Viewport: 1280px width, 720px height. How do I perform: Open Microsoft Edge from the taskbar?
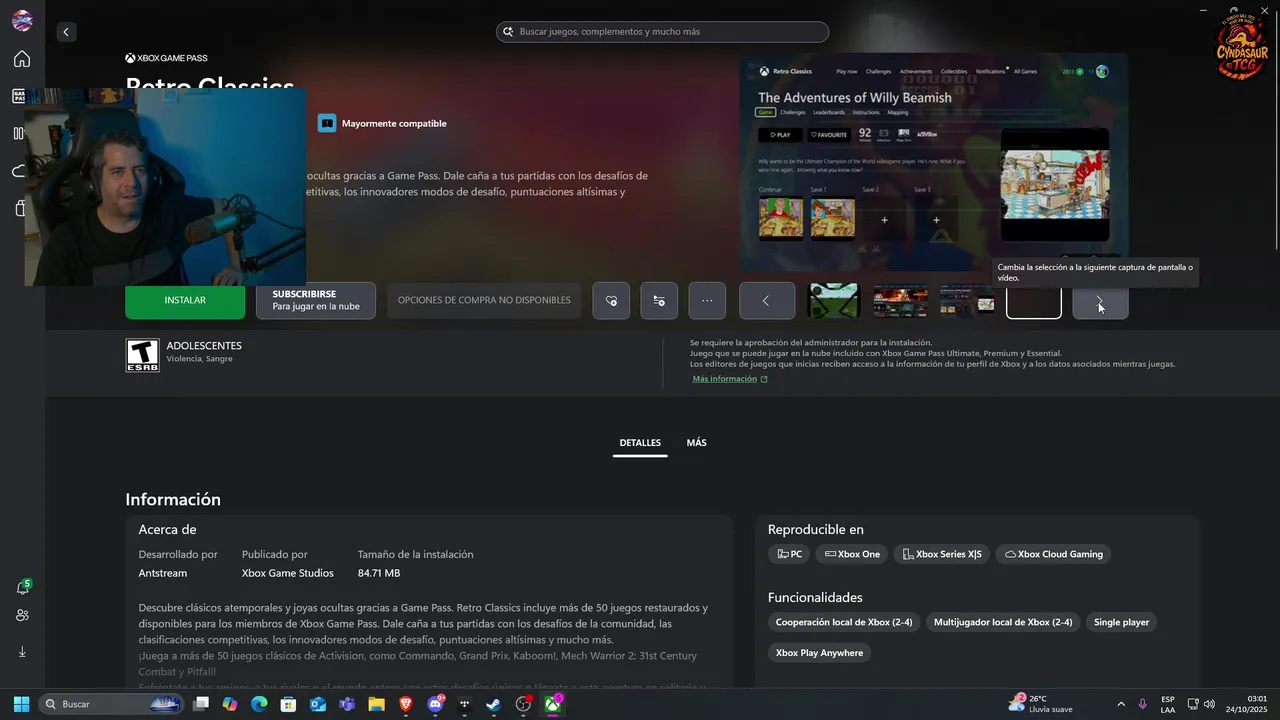tap(260, 704)
